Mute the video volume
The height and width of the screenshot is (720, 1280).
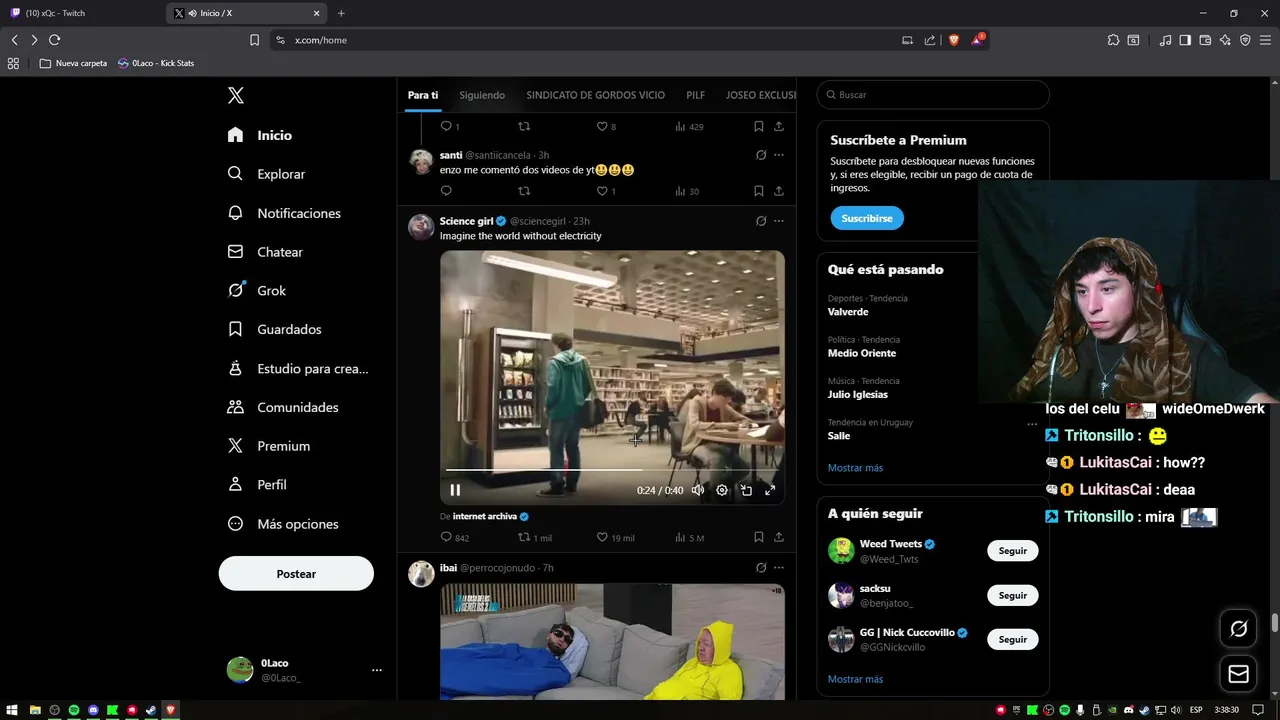click(698, 490)
